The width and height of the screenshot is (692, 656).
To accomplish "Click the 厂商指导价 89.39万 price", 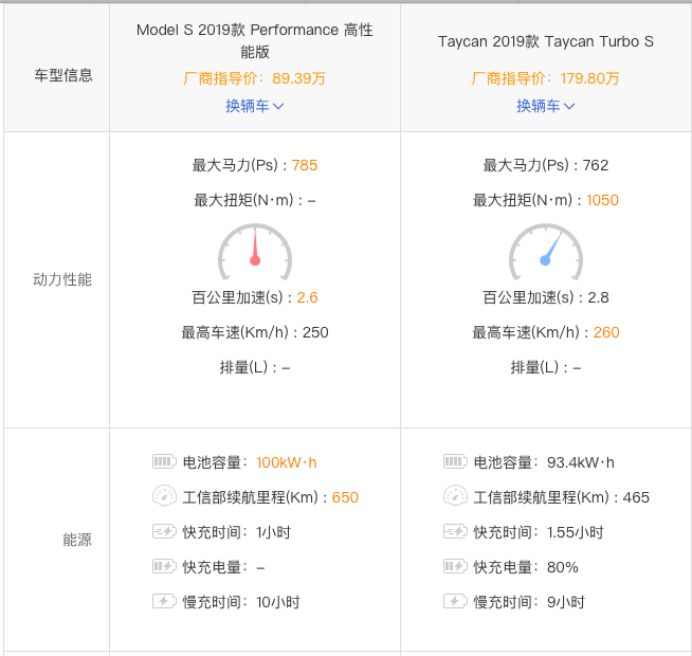I will [255, 79].
